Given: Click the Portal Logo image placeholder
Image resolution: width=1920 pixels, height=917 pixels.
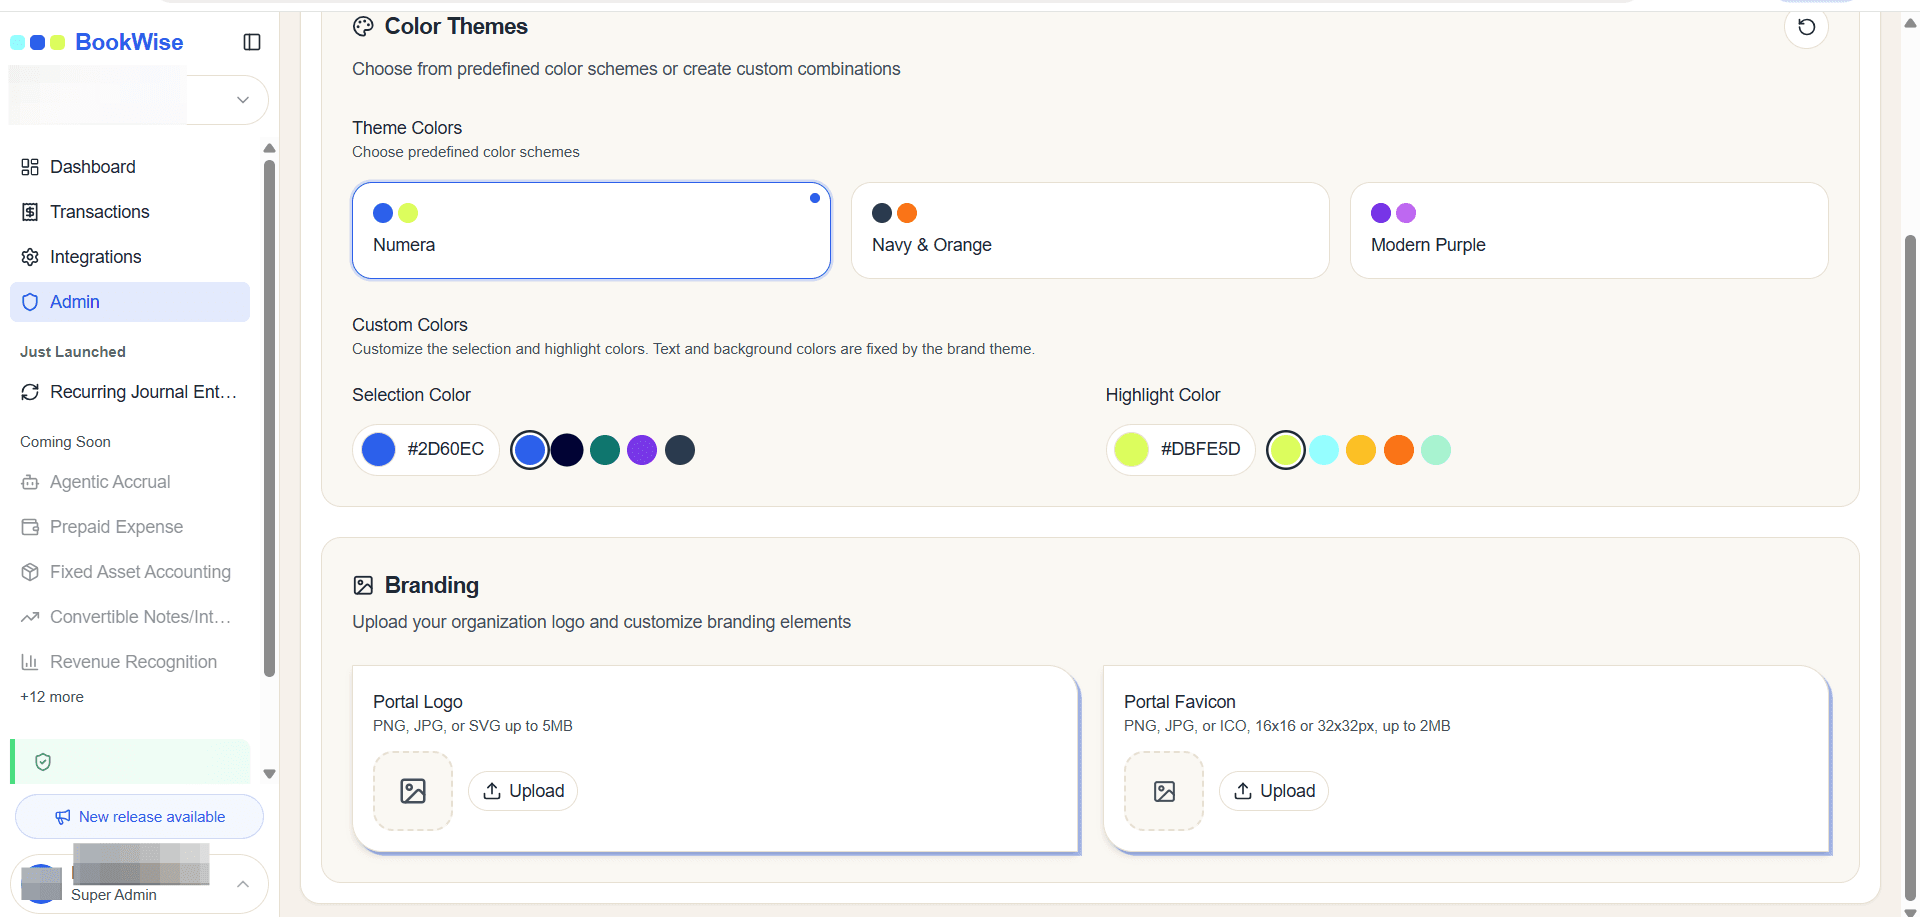Looking at the screenshot, I should tap(413, 791).
